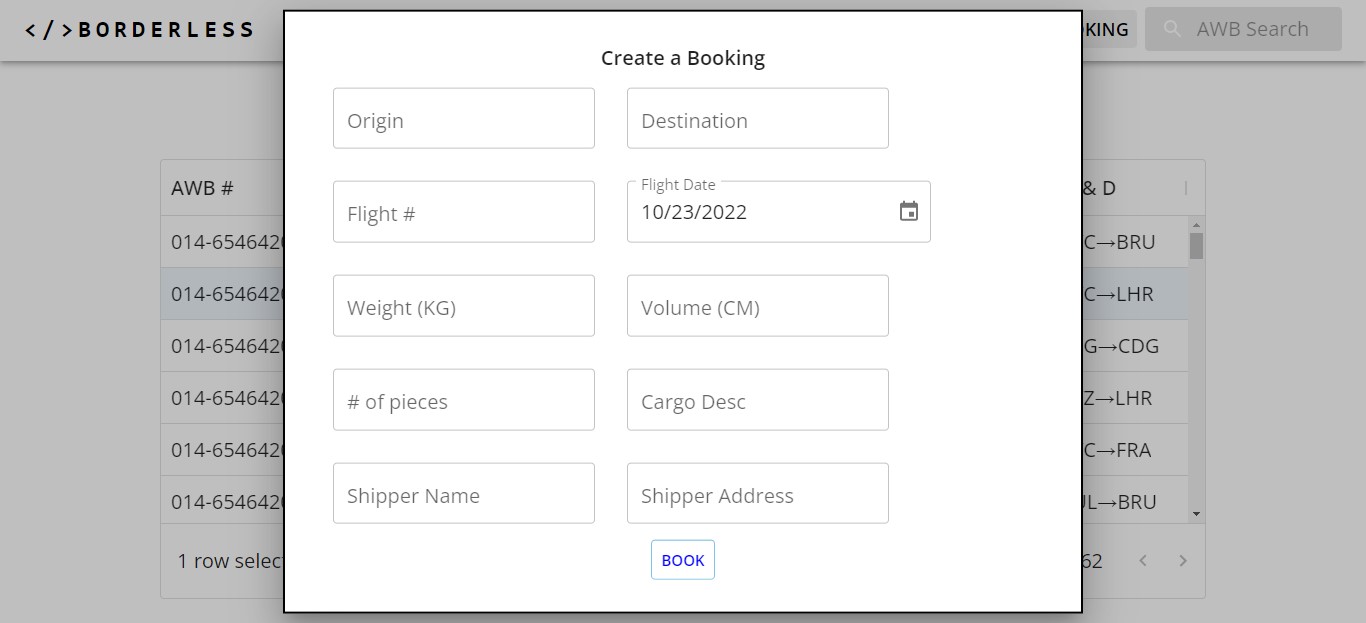Select the Flight # input

pos(463,212)
